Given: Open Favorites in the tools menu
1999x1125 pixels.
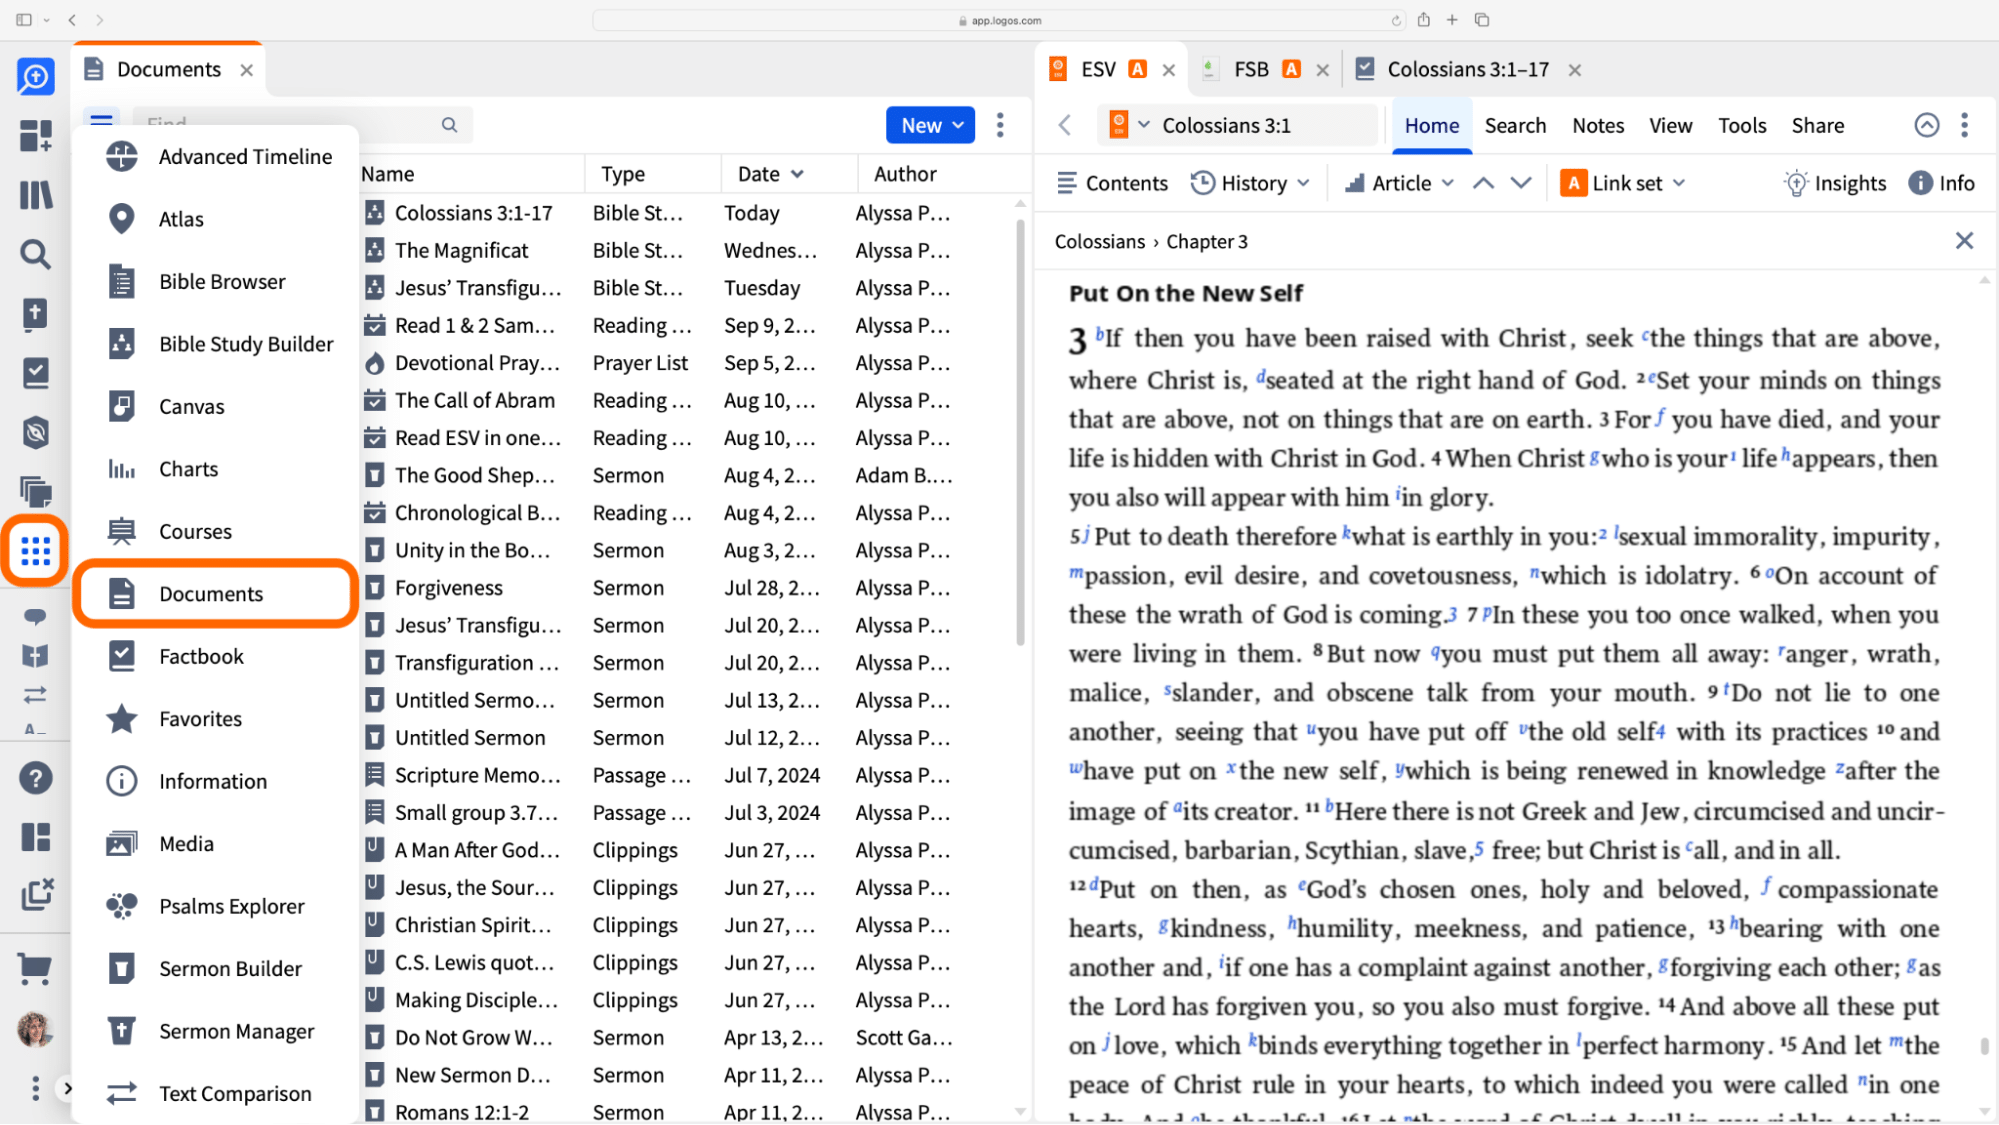Looking at the screenshot, I should [218, 719].
